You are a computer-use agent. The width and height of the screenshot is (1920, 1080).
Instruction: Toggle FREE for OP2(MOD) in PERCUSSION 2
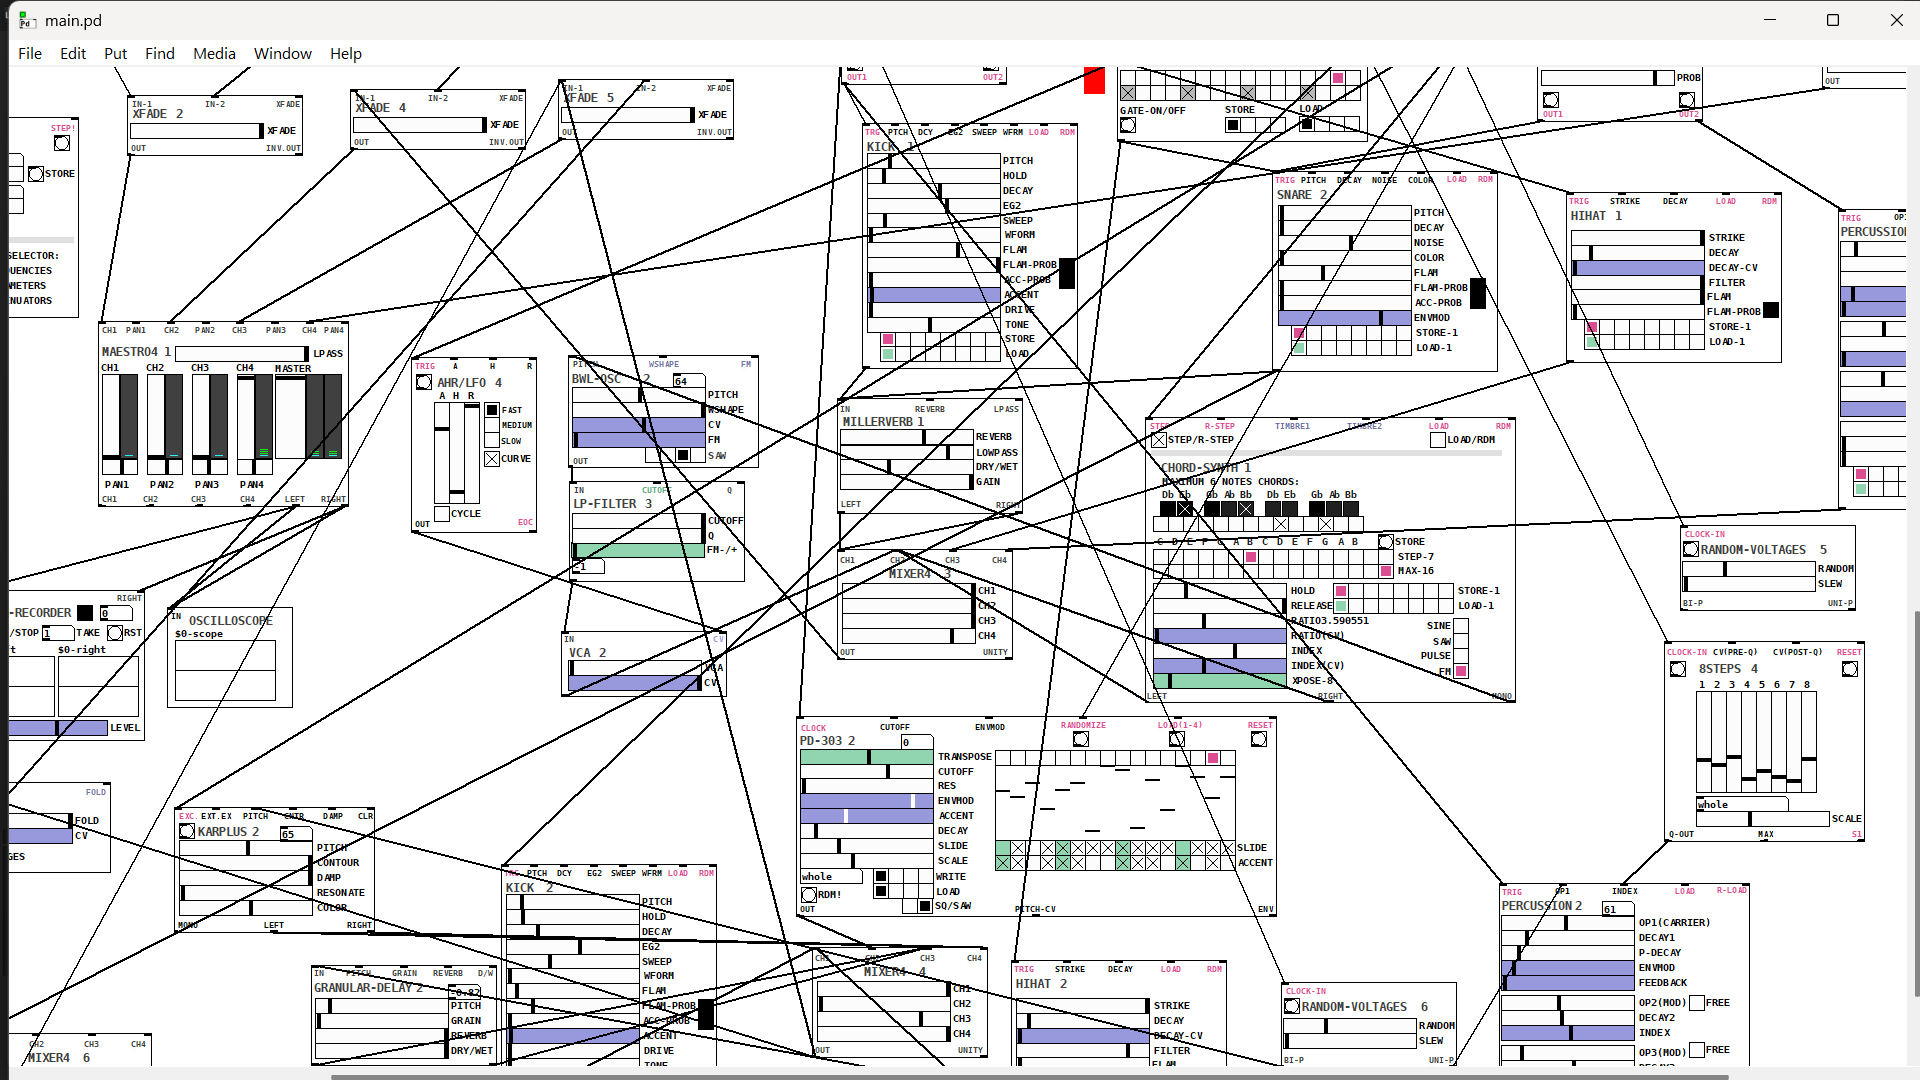click(1697, 1003)
